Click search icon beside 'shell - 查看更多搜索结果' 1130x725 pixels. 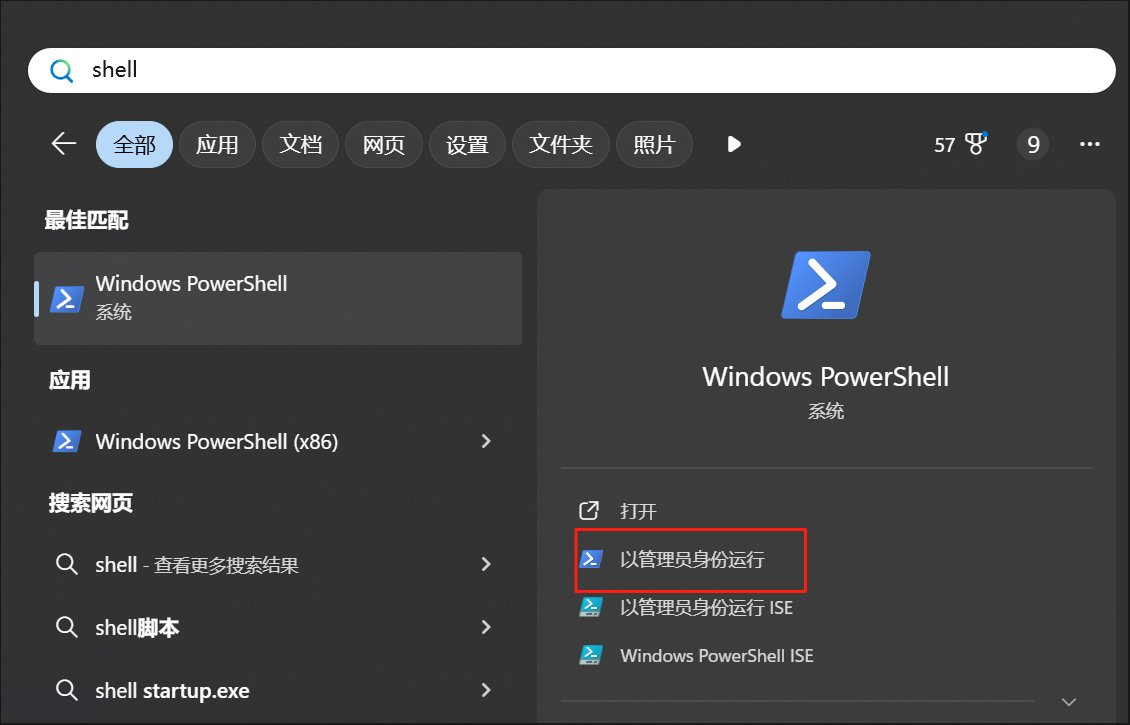pos(66,564)
